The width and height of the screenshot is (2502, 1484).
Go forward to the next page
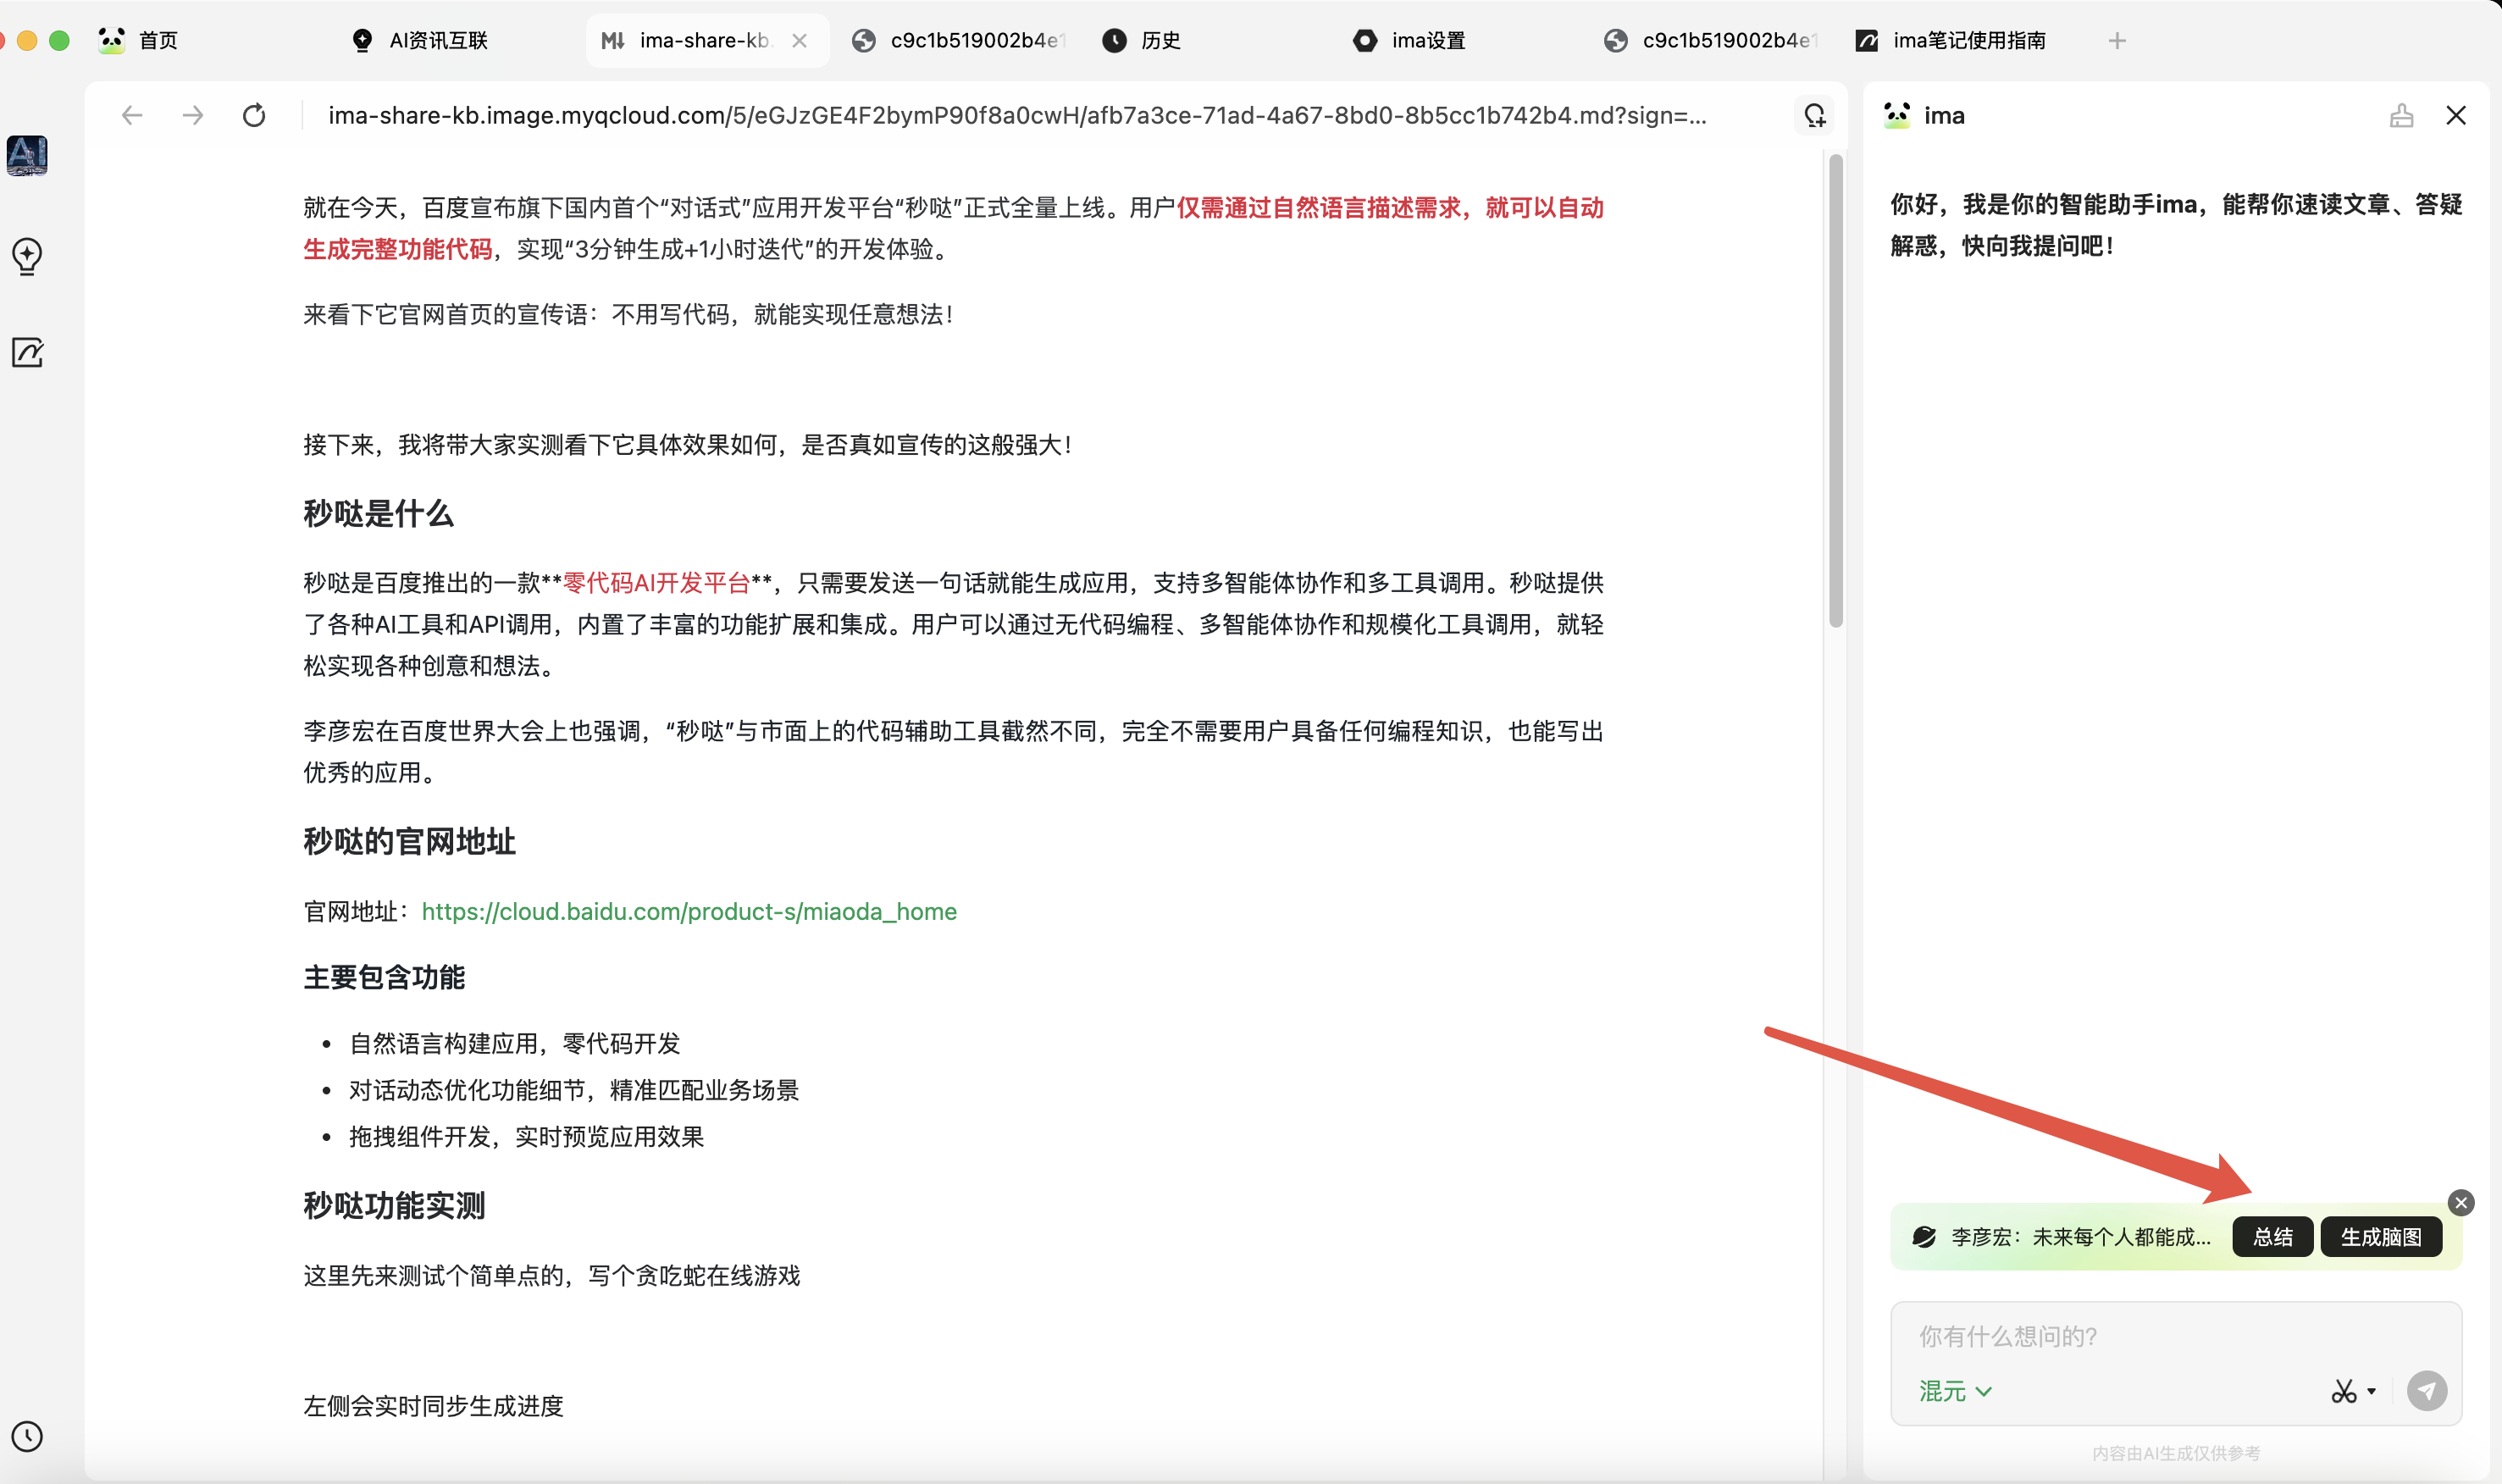(193, 116)
